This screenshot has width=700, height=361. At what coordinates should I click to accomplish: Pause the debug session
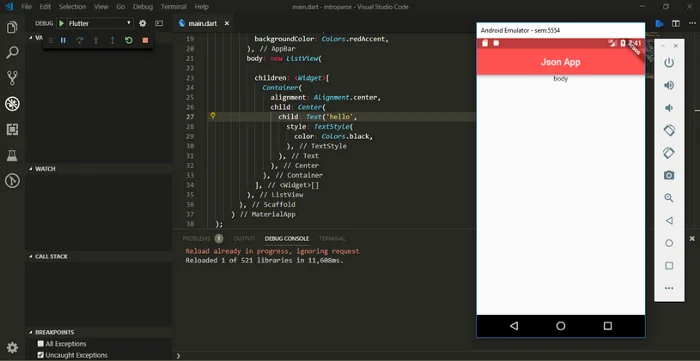coord(63,40)
